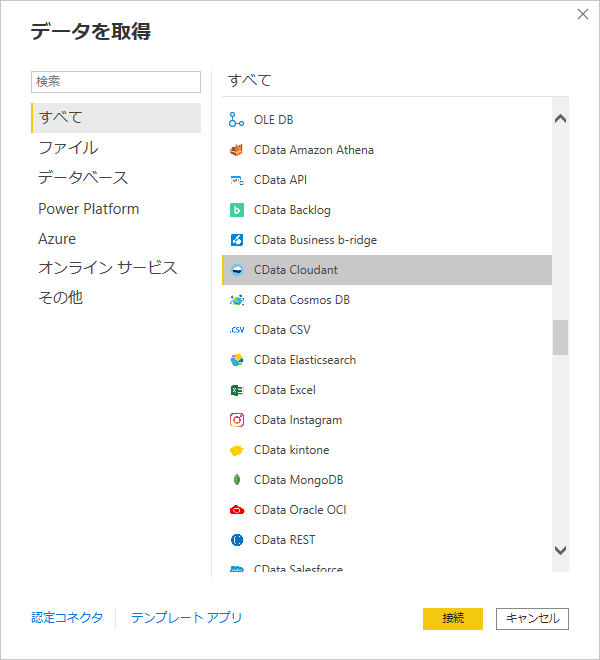Image resolution: width=600 pixels, height=660 pixels.
Task: Click the blue CData REST icon
Action: click(x=237, y=540)
